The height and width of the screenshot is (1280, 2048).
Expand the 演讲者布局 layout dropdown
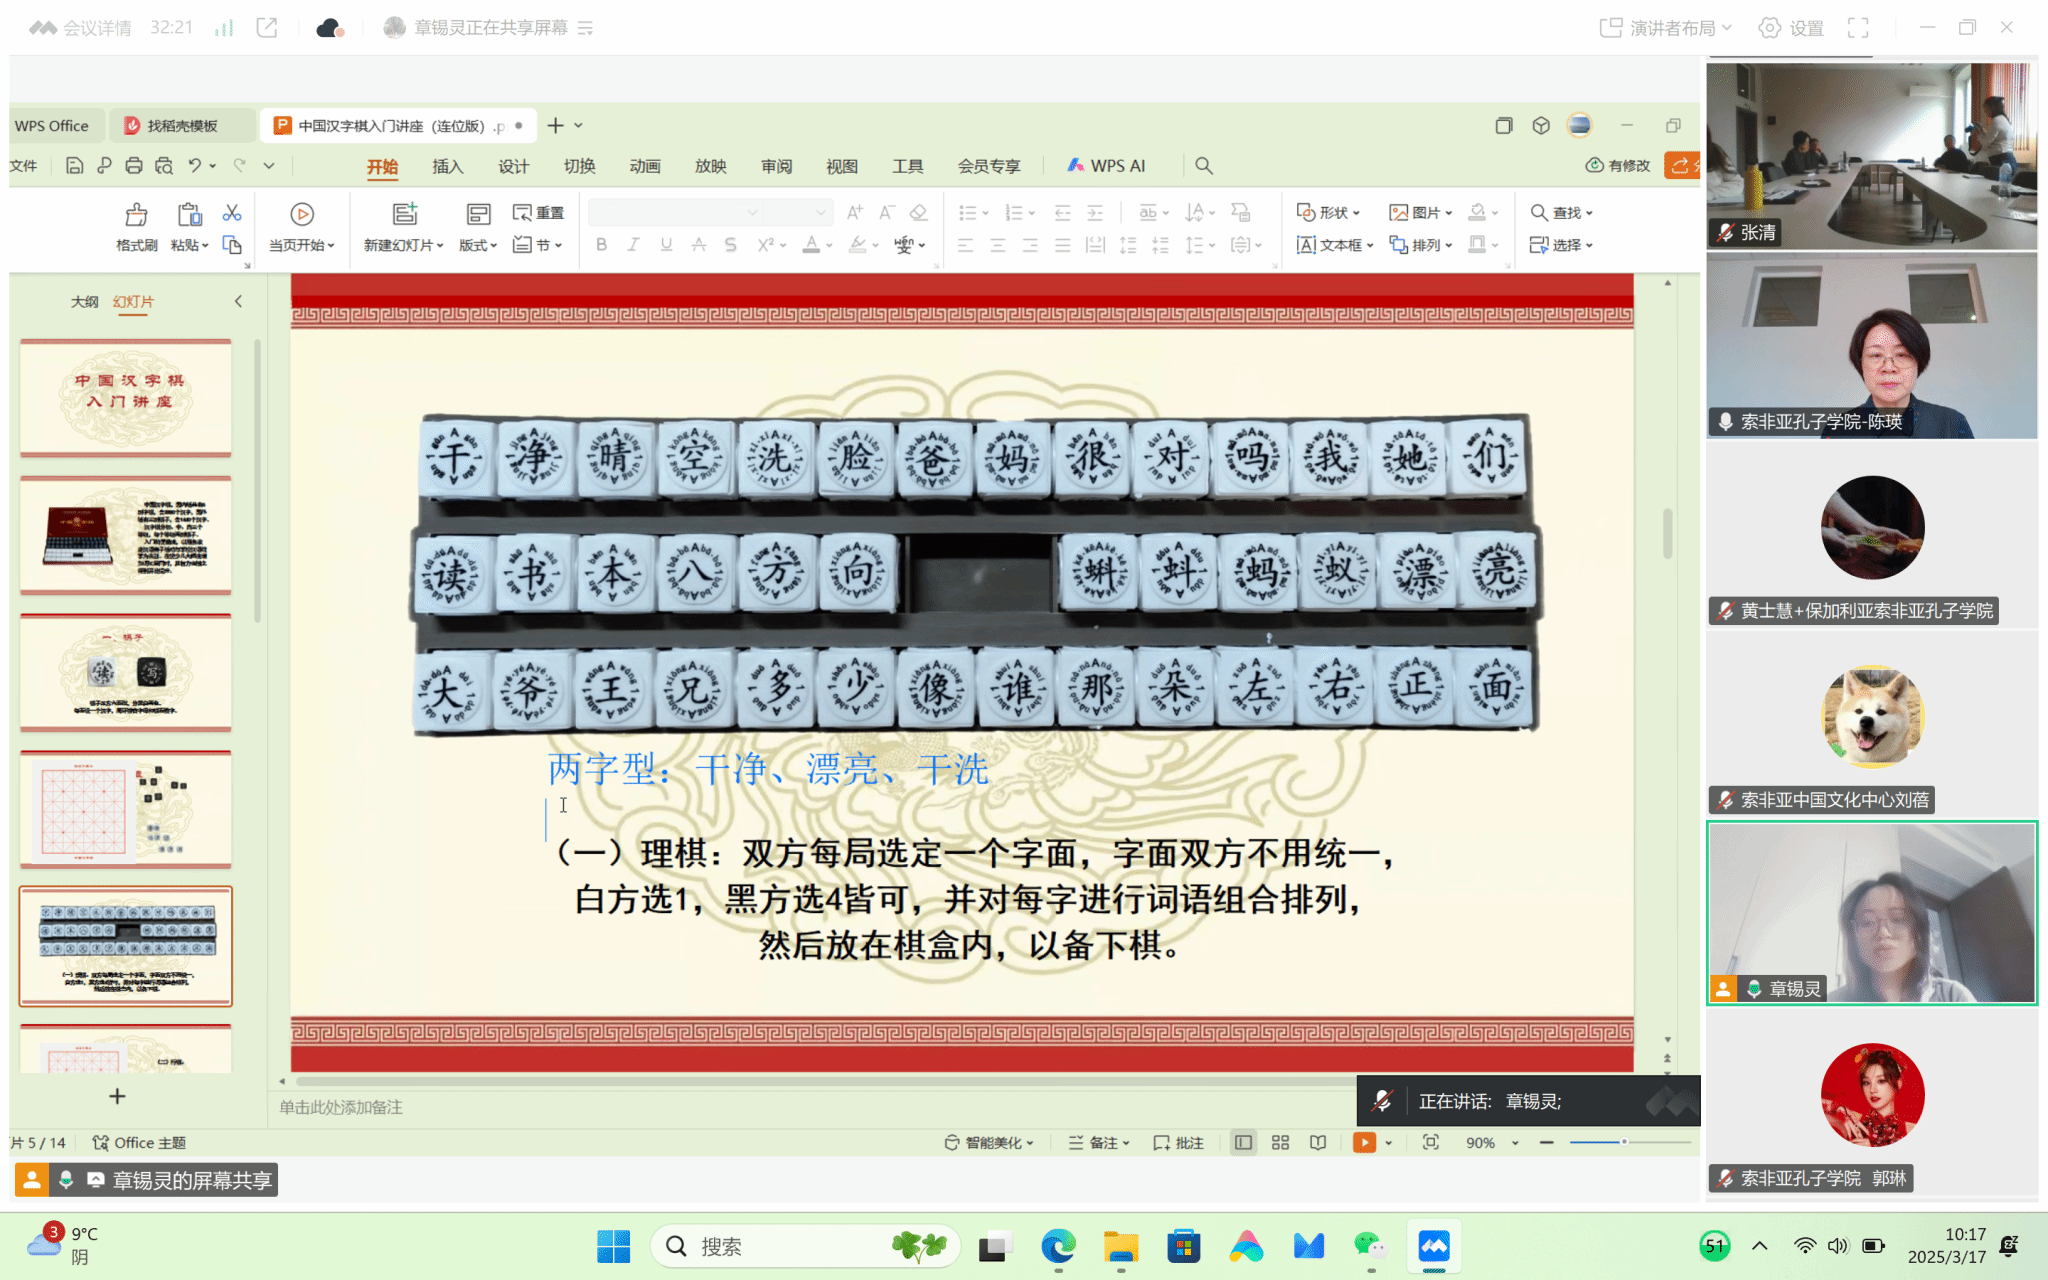point(1666,28)
